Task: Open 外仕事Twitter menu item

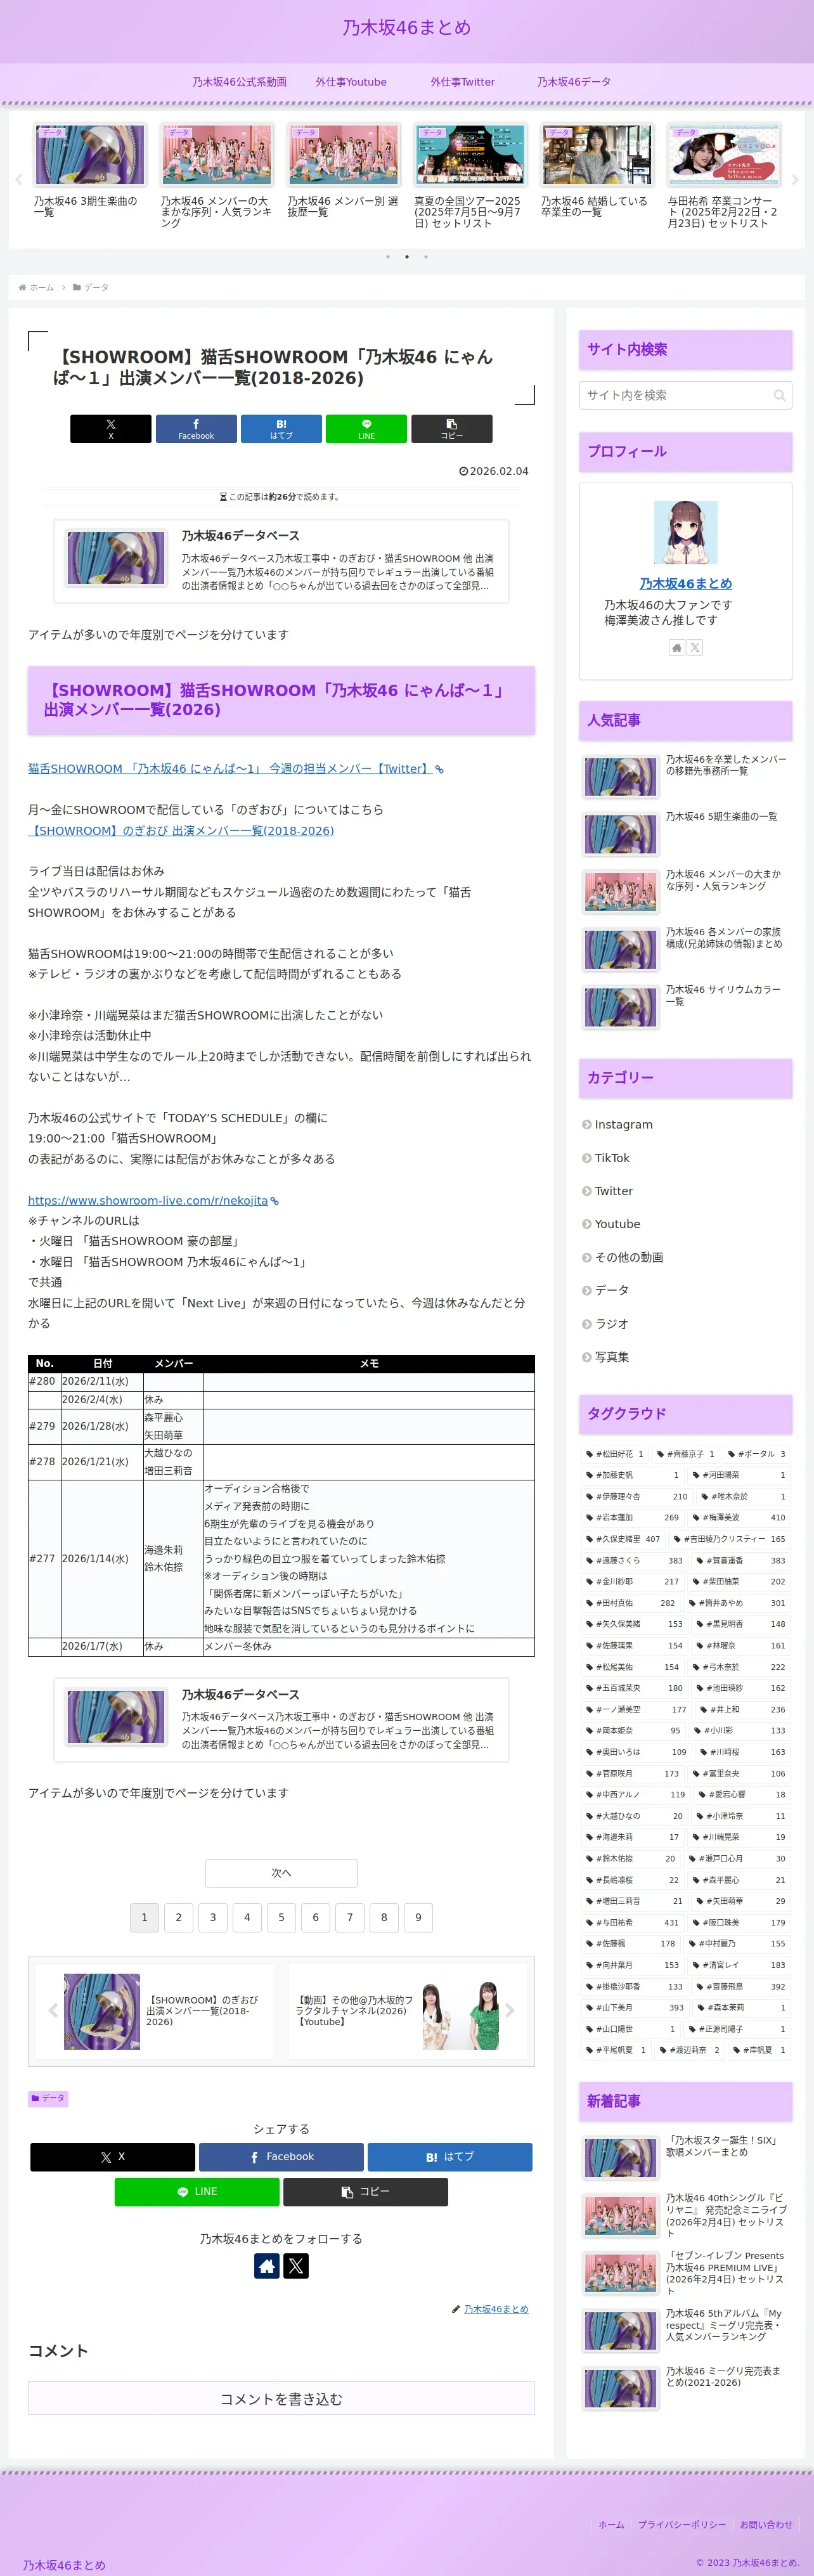Action: [463, 82]
